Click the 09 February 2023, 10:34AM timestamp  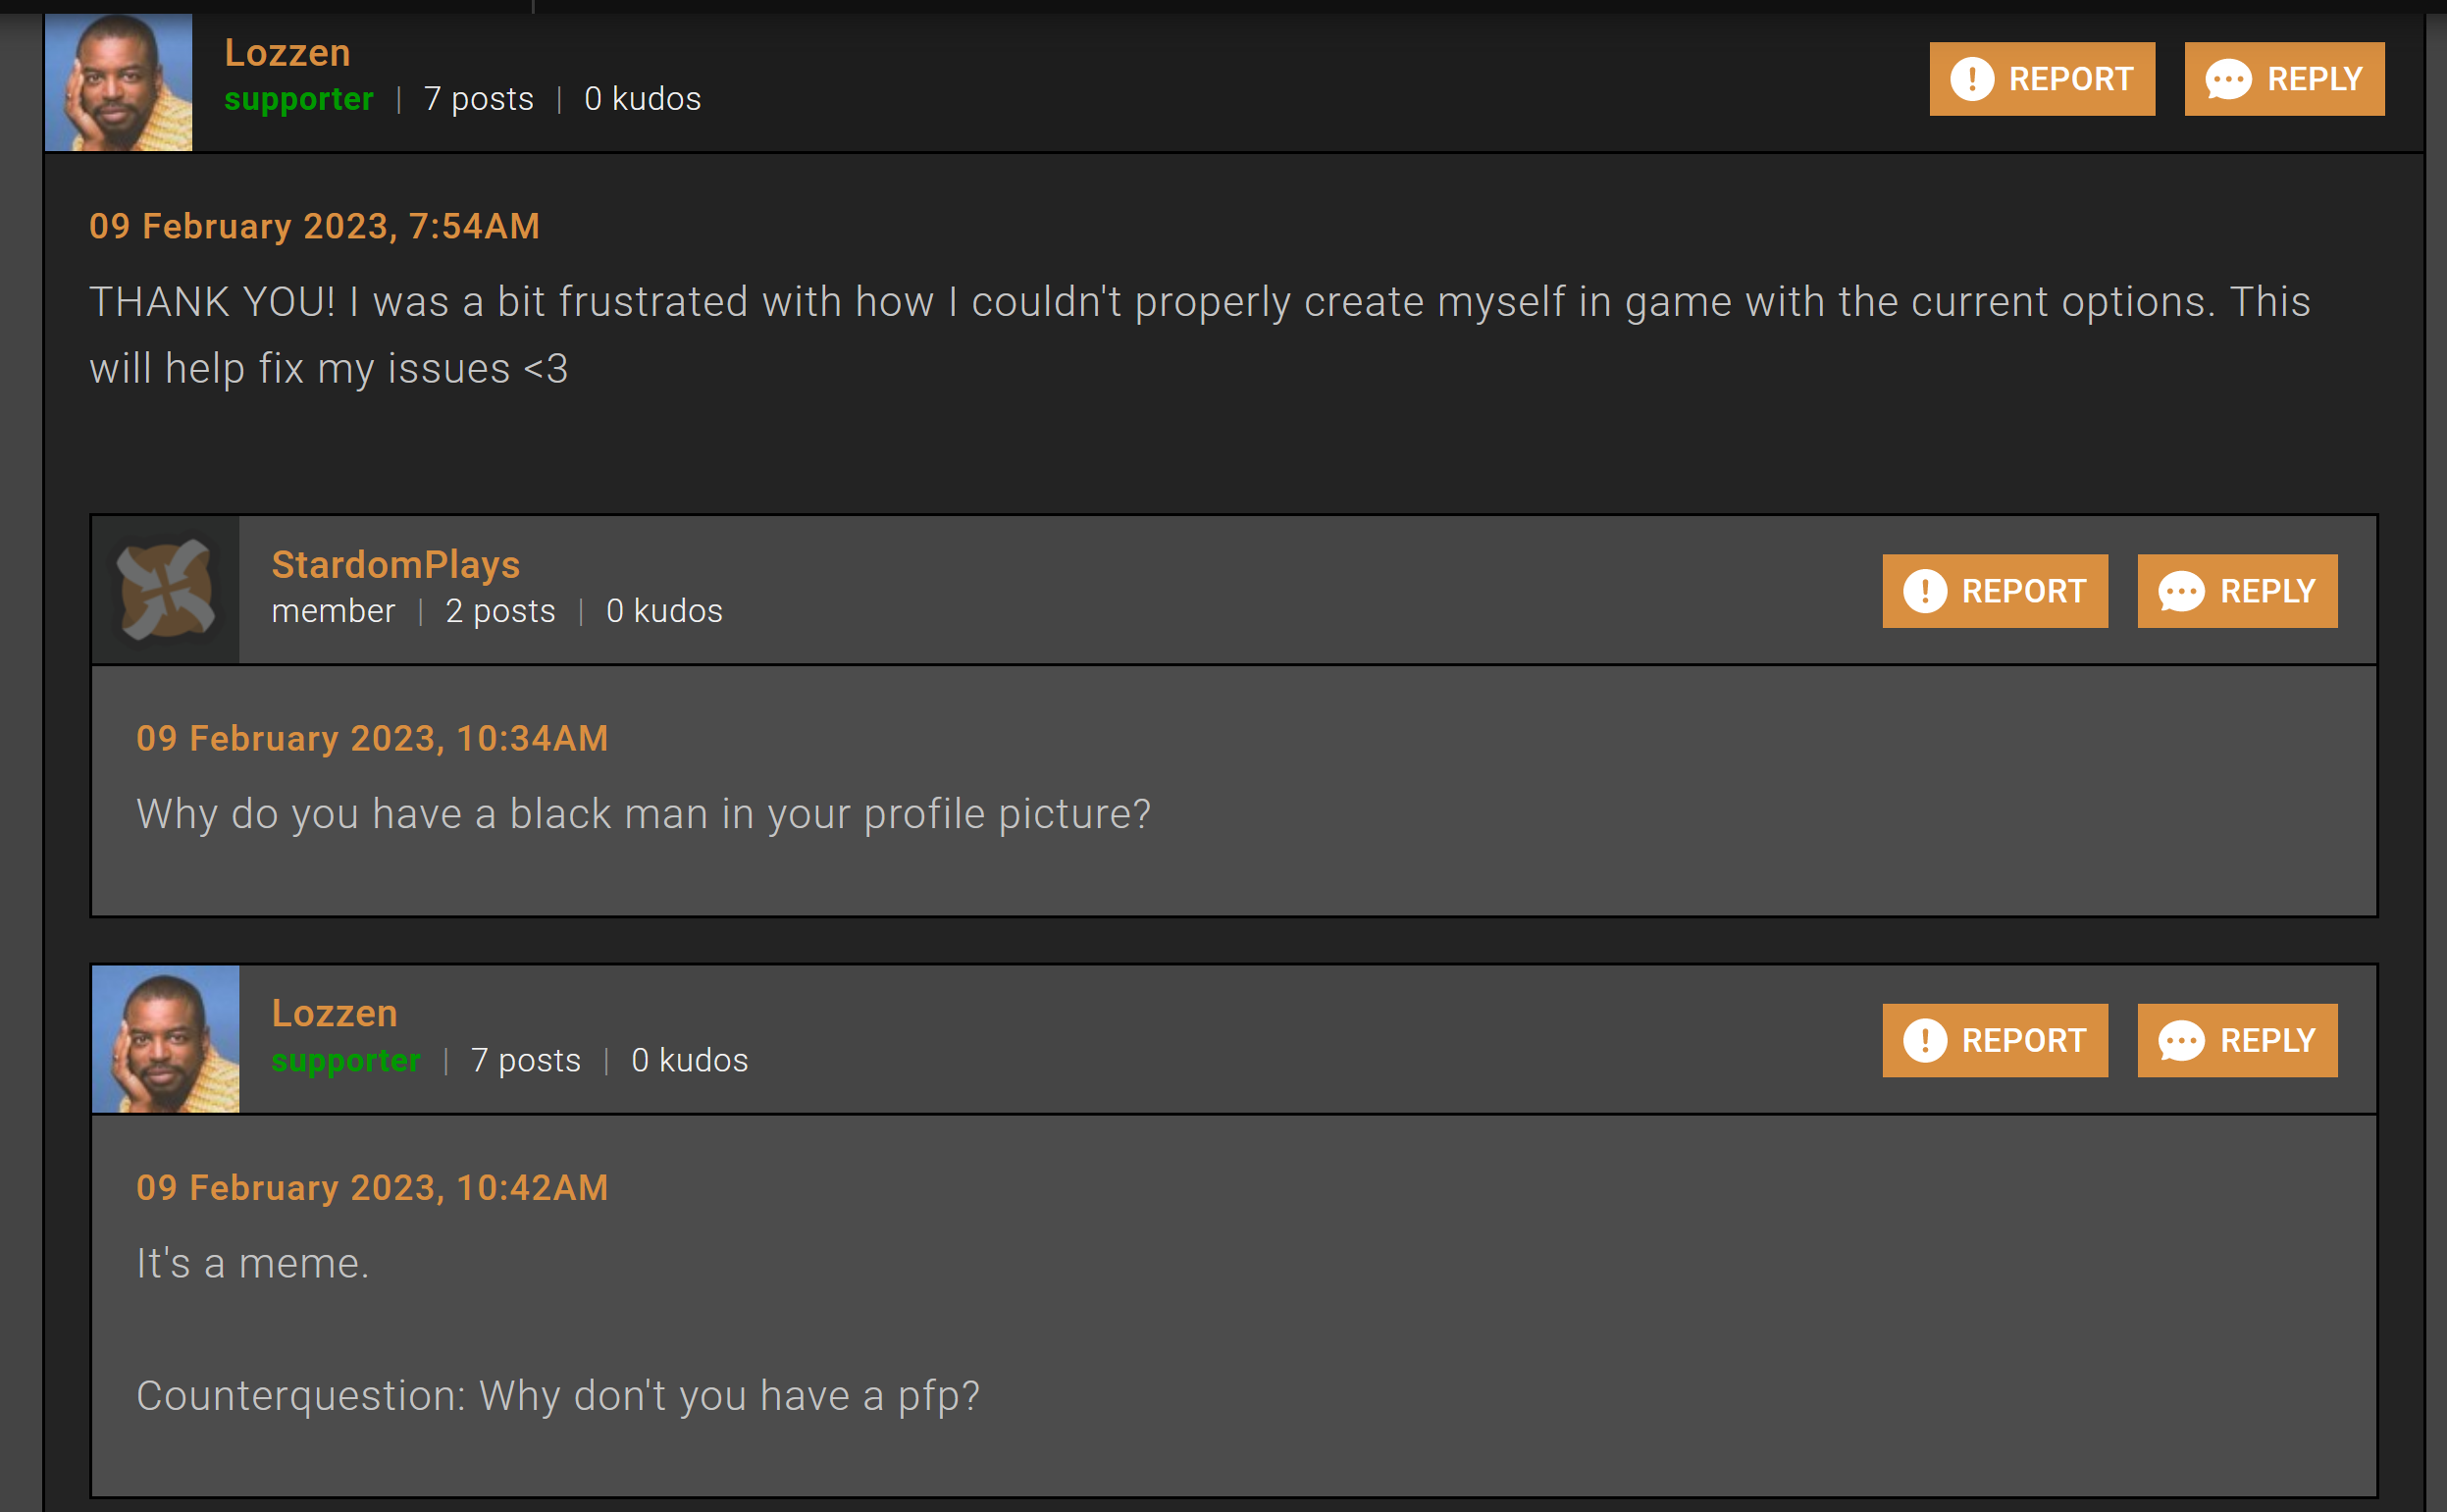(x=372, y=738)
